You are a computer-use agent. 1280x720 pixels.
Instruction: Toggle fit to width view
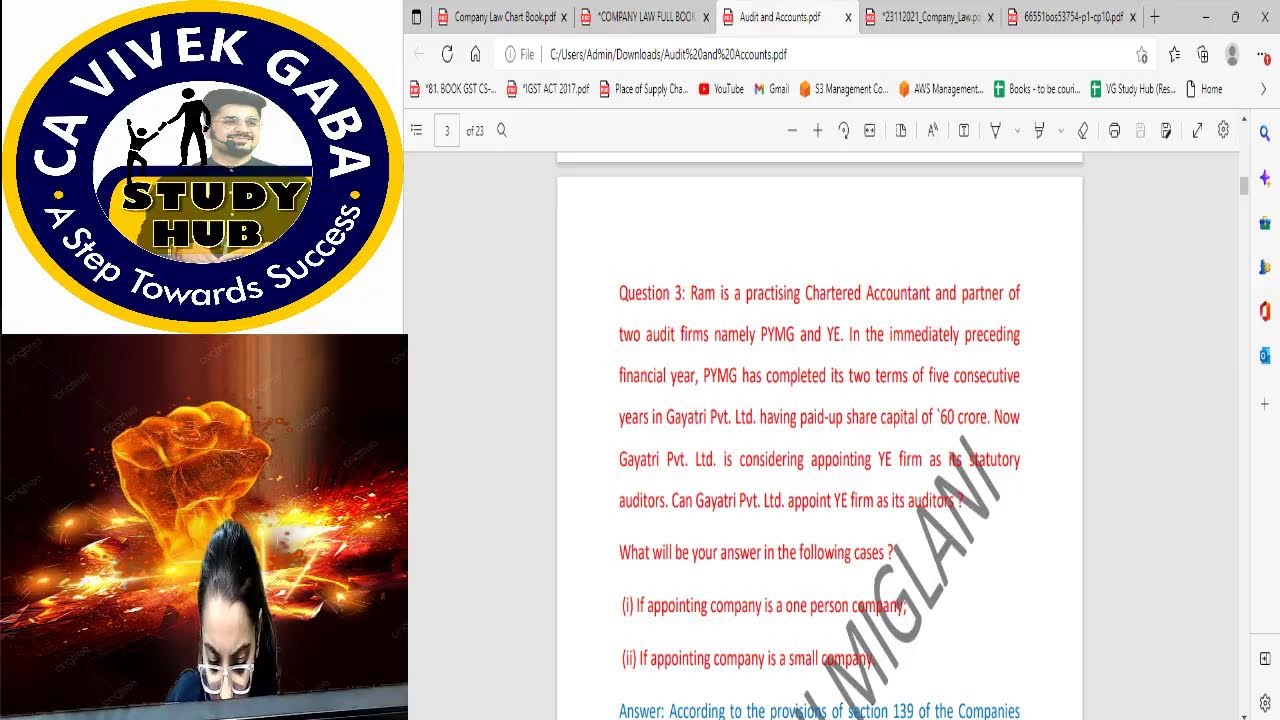[869, 131]
